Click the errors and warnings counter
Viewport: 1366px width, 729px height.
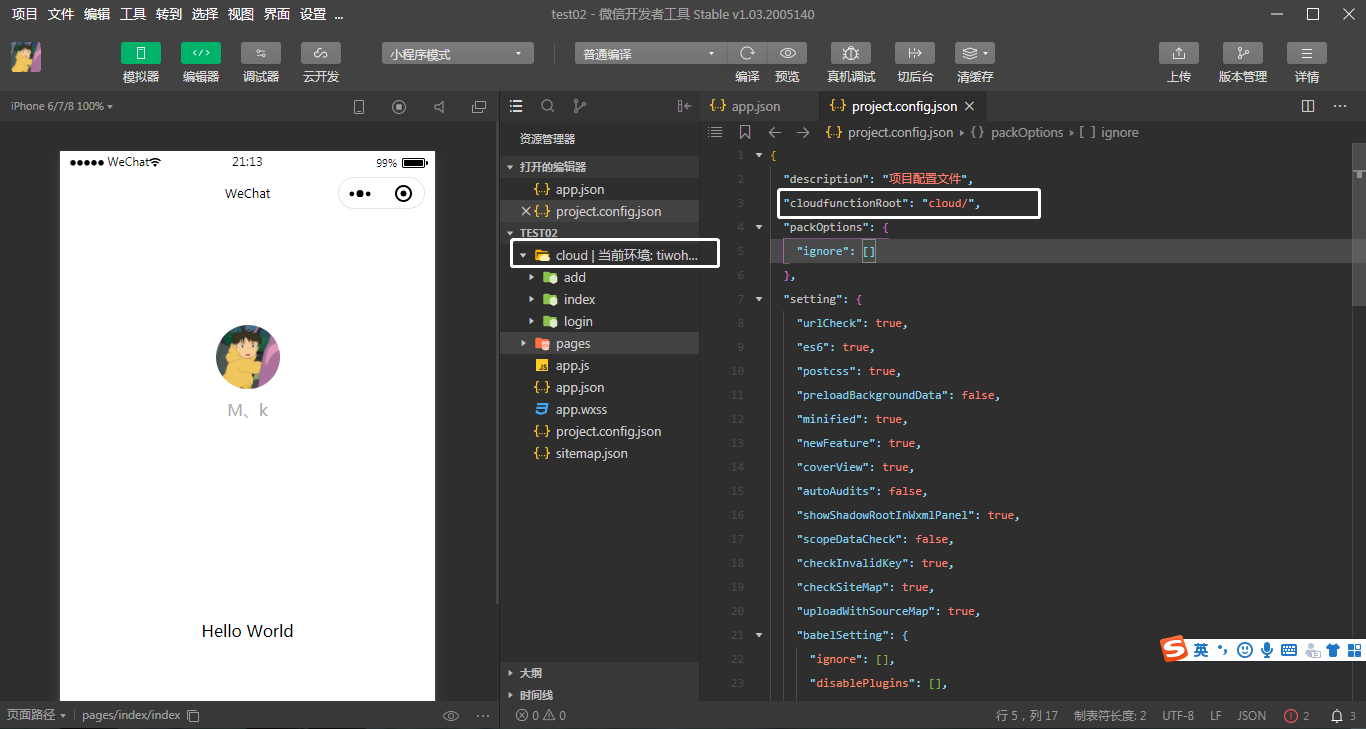(x=541, y=715)
